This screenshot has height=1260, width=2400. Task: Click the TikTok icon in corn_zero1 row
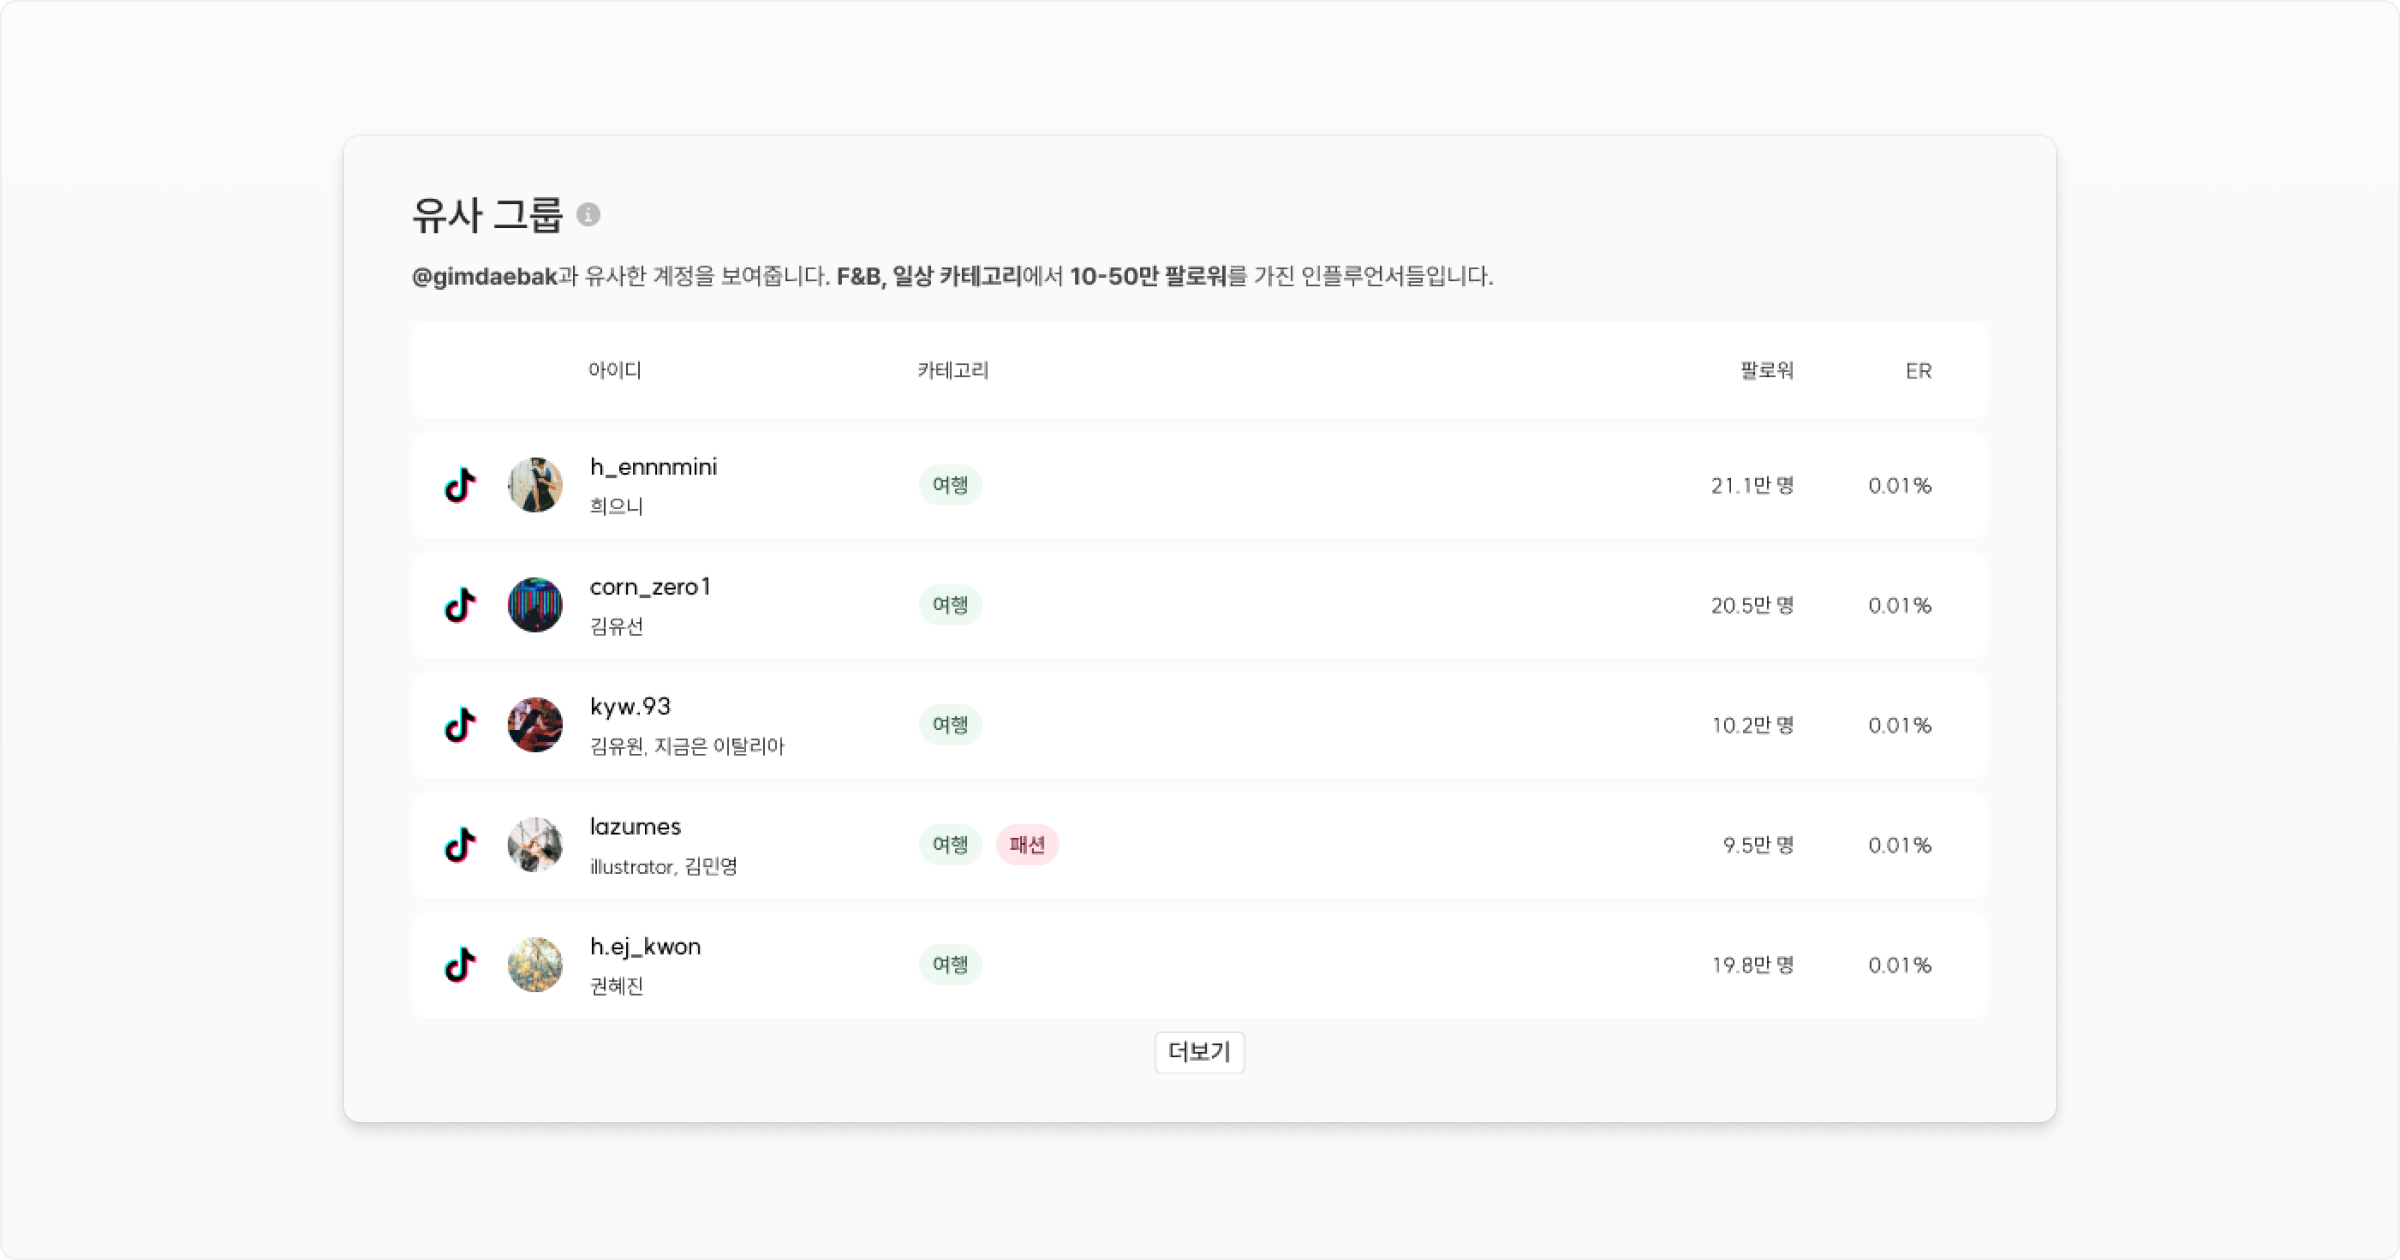tap(460, 605)
